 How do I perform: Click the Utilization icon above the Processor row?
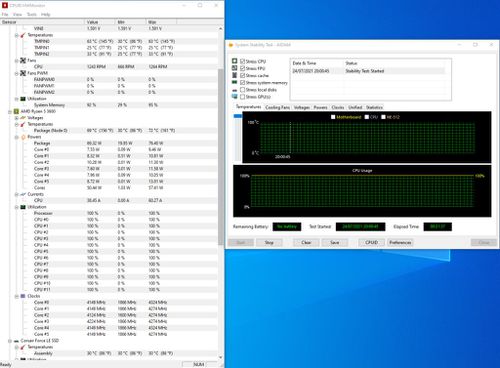pyautogui.click(x=23, y=207)
